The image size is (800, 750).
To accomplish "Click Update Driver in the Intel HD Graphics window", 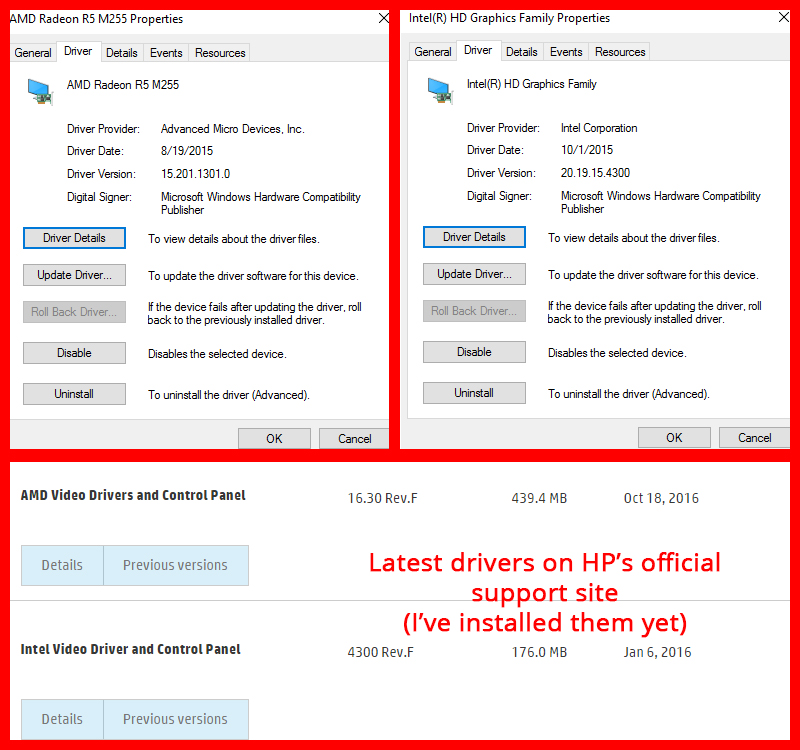I will pyautogui.click(x=474, y=274).
